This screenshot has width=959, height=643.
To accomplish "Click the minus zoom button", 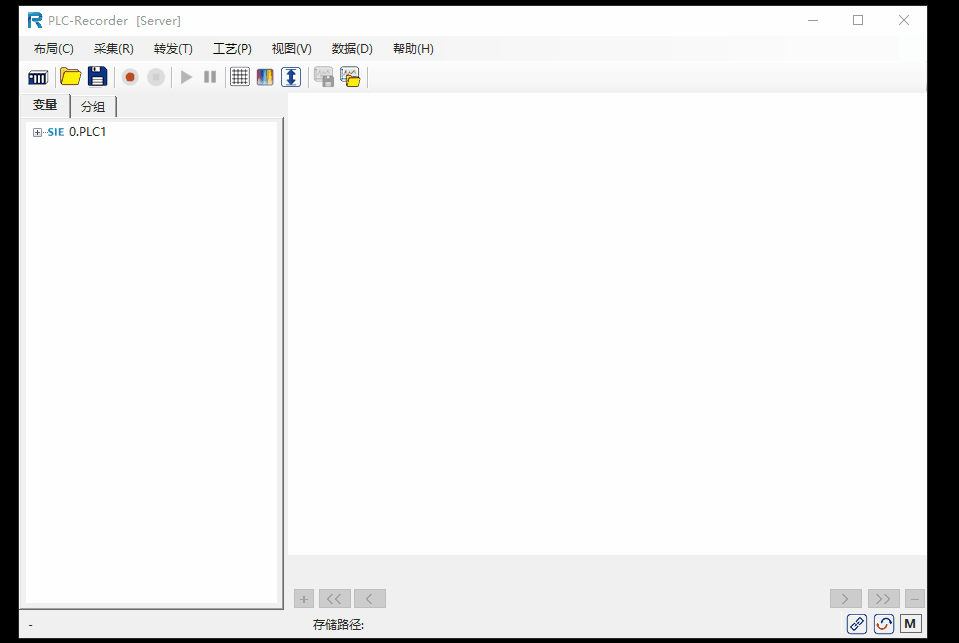I will (915, 598).
